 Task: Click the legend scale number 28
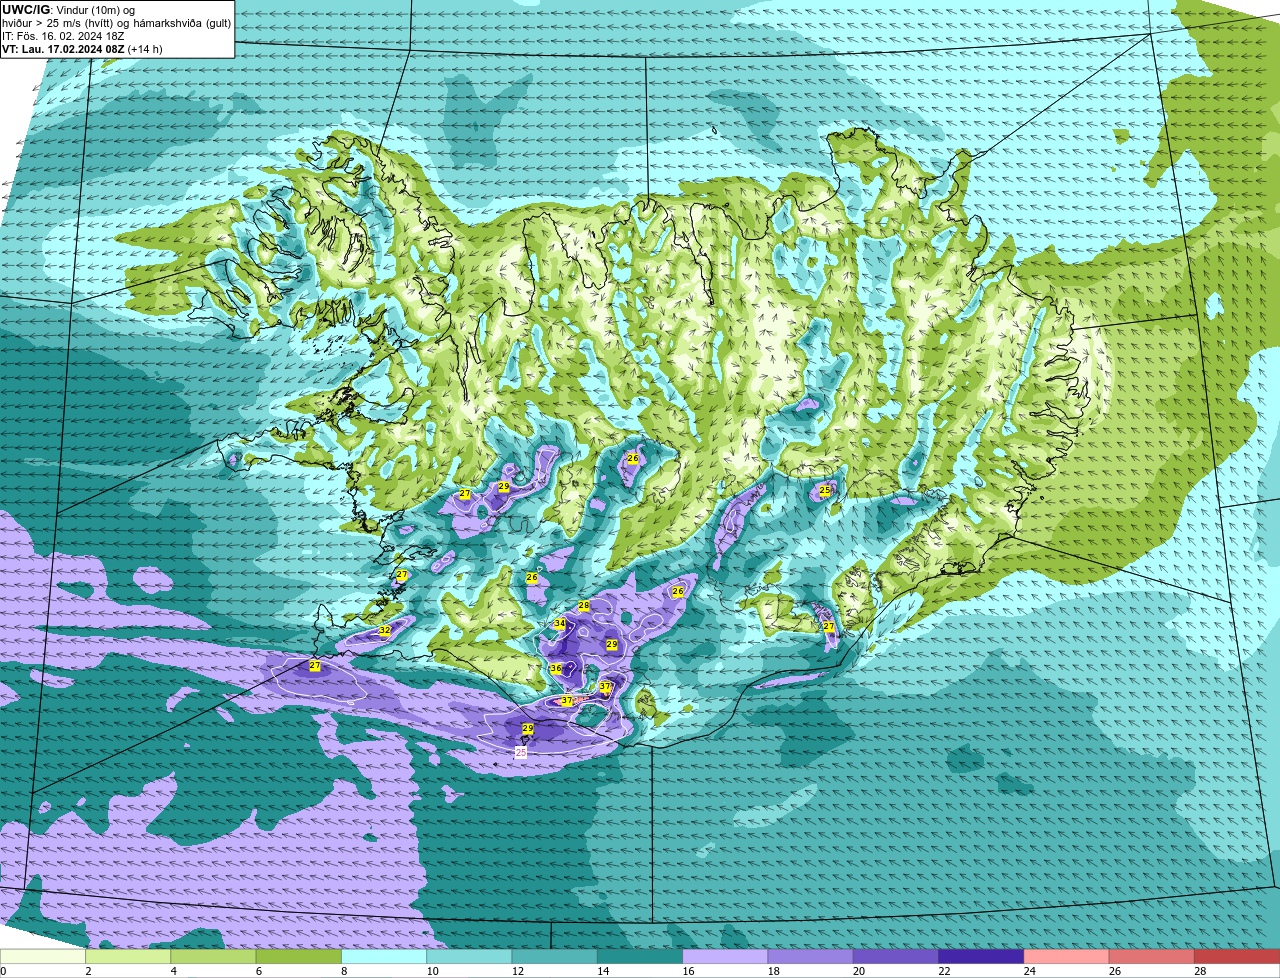pyautogui.click(x=1199, y=971)
